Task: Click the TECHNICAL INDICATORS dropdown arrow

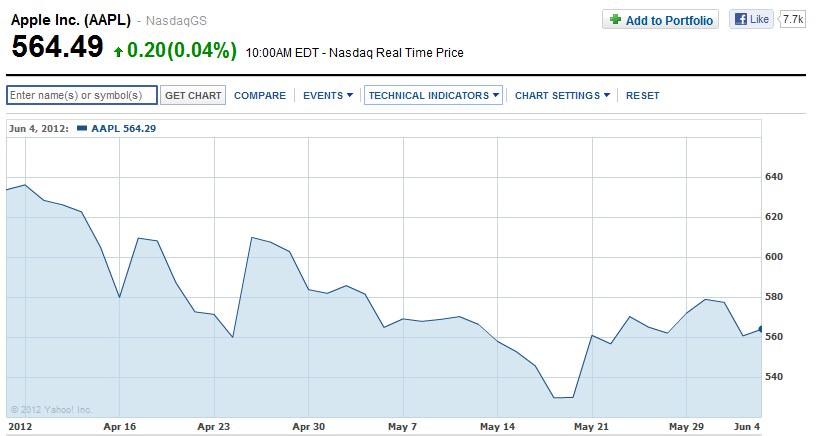Action: click(495, 95)
